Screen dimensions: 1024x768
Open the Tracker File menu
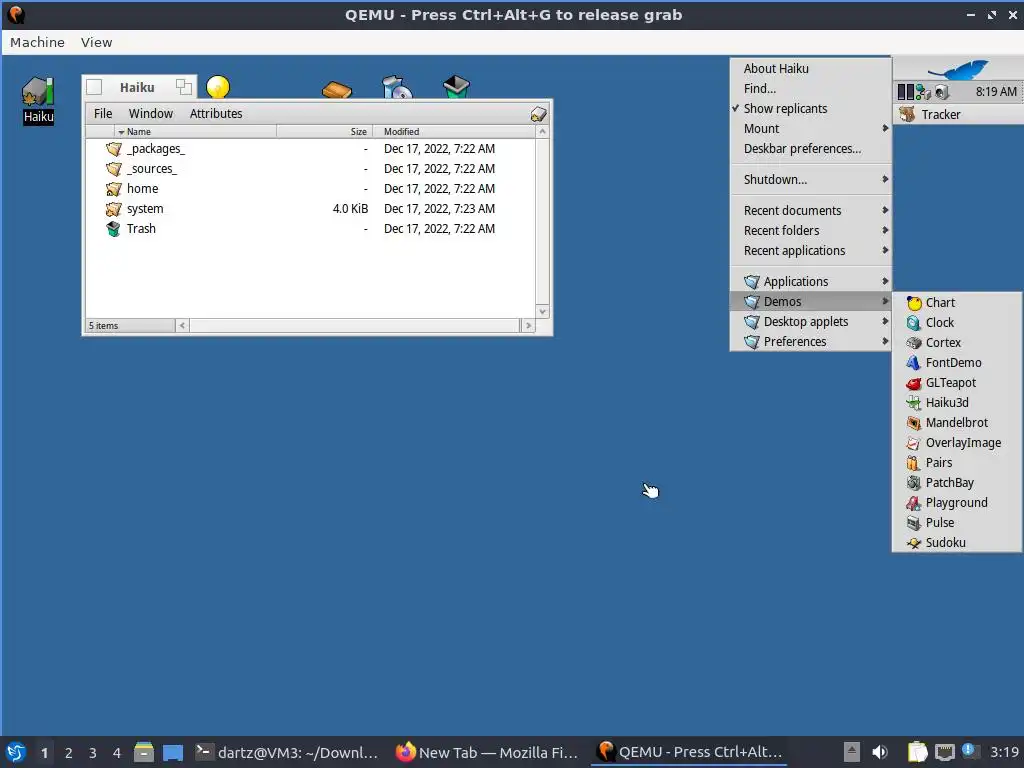103,114
